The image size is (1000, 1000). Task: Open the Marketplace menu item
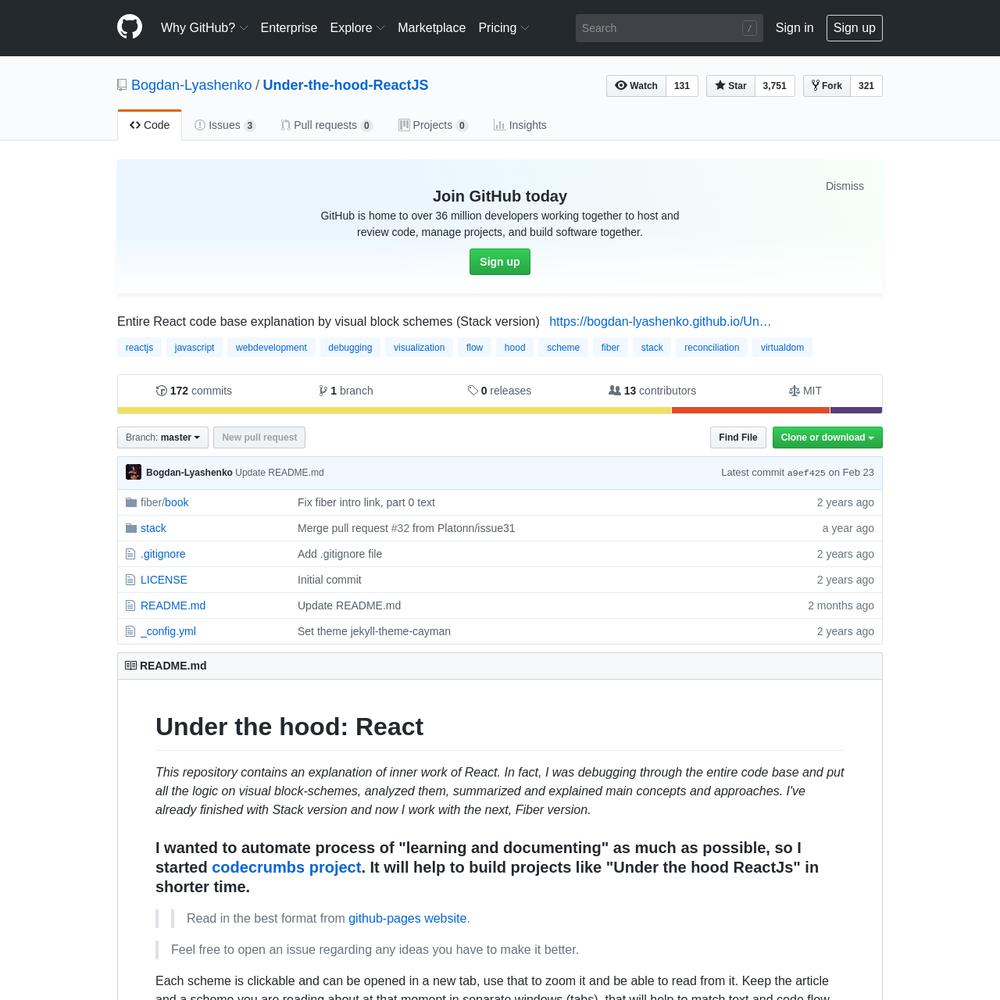click(431, 27)
